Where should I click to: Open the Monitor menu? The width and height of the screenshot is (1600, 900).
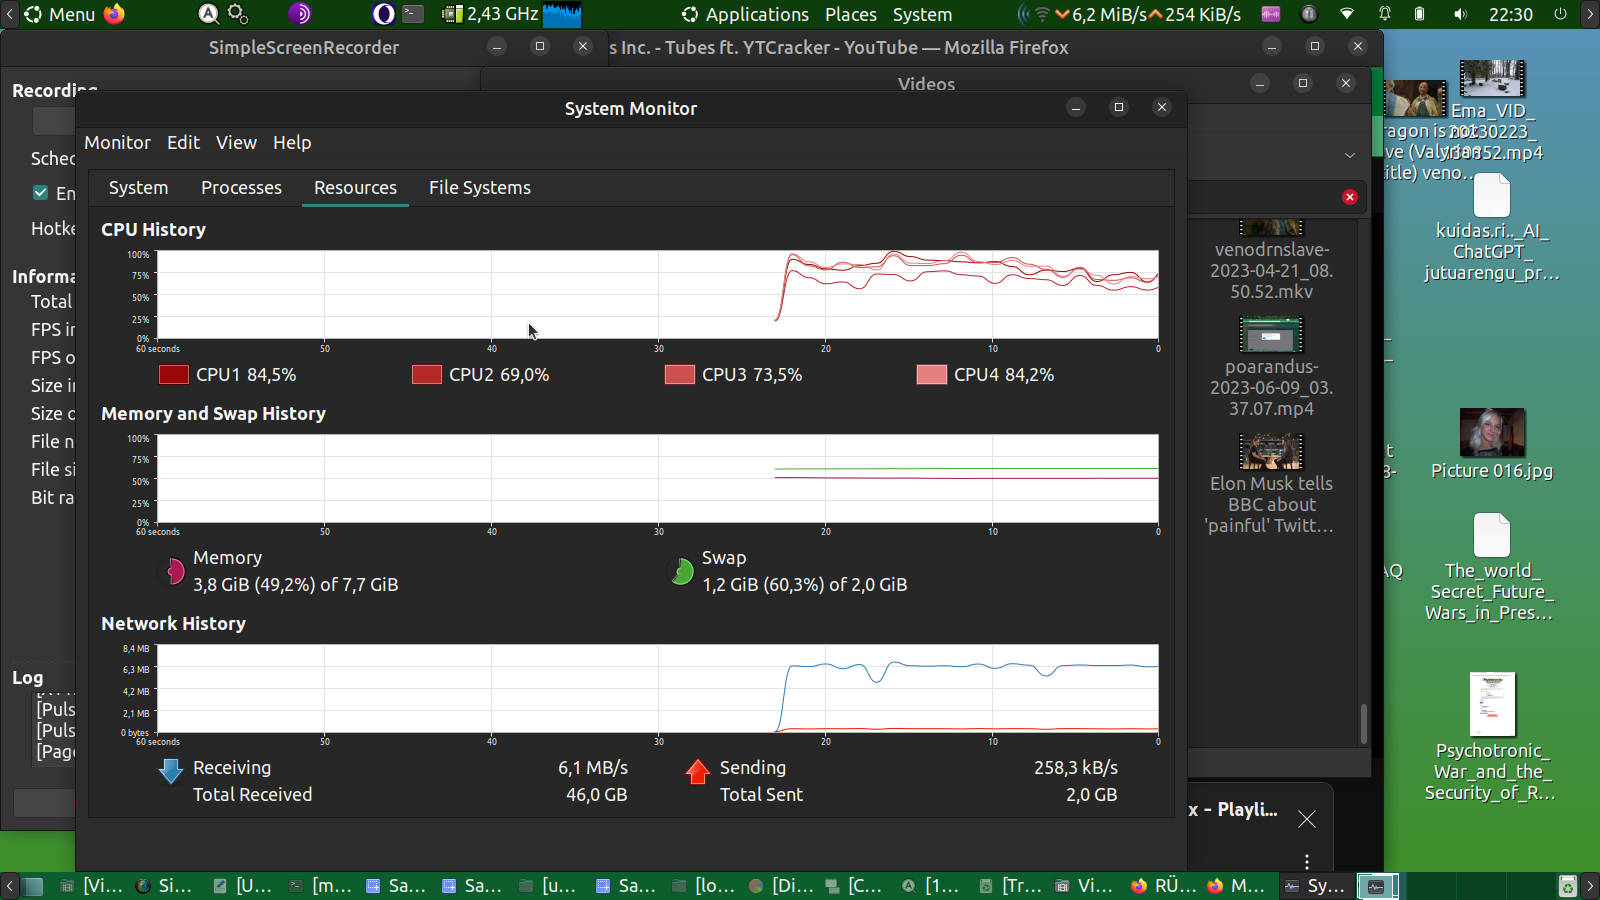117,143
